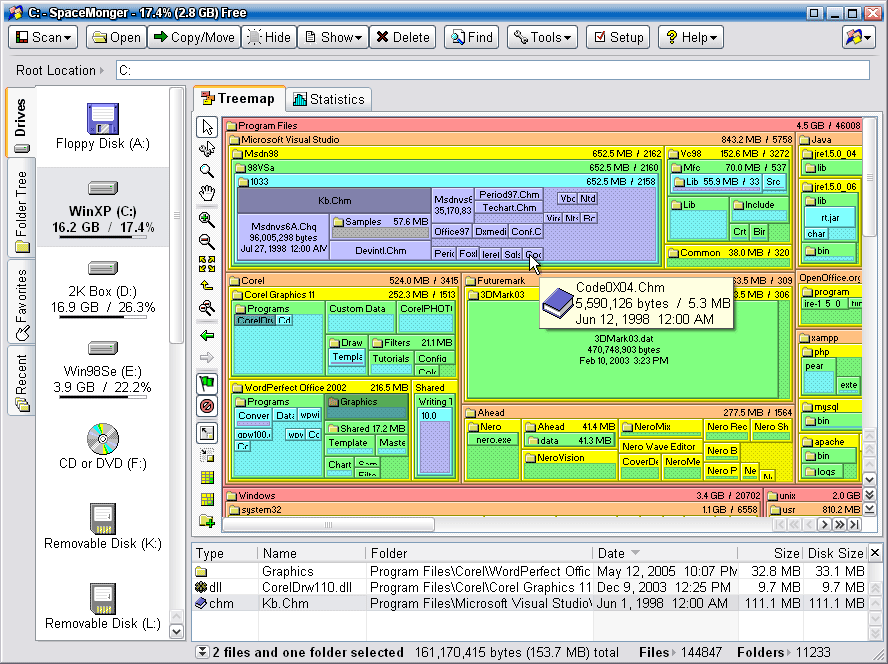This screenshot has height=664, width=888.
Task: Click the zoom in magnifier with plus
Action: 207,219
